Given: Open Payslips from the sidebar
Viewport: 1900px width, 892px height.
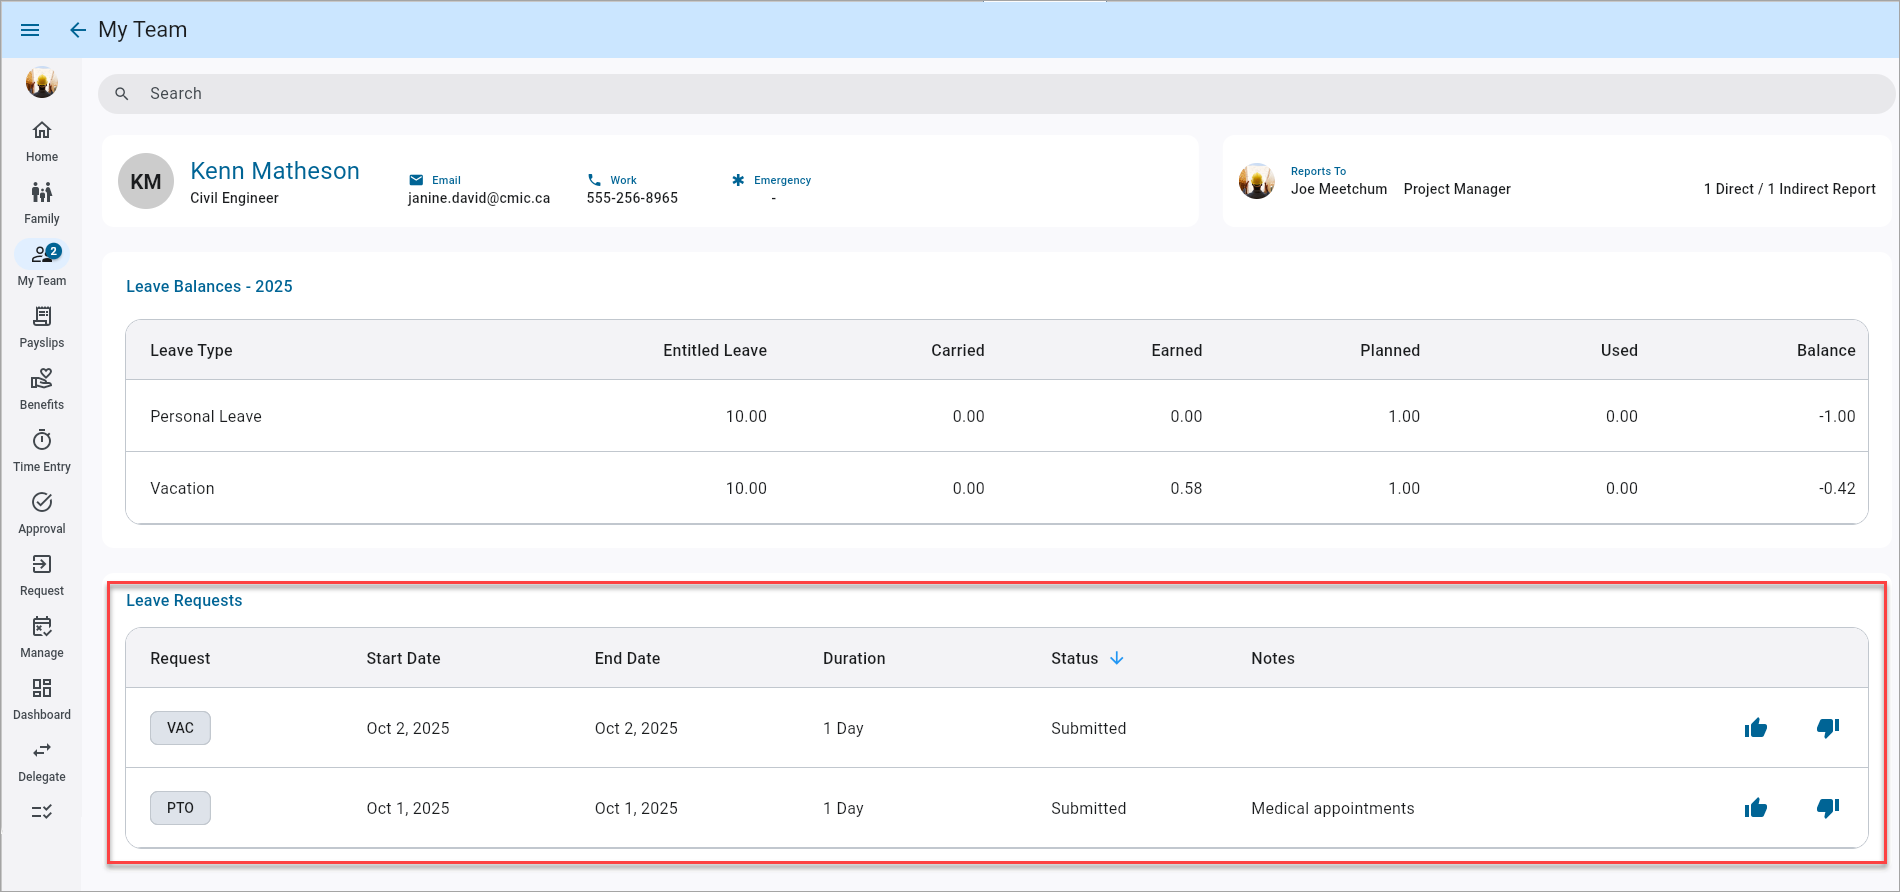Looking at the screenshot, I should pos(42,327).
